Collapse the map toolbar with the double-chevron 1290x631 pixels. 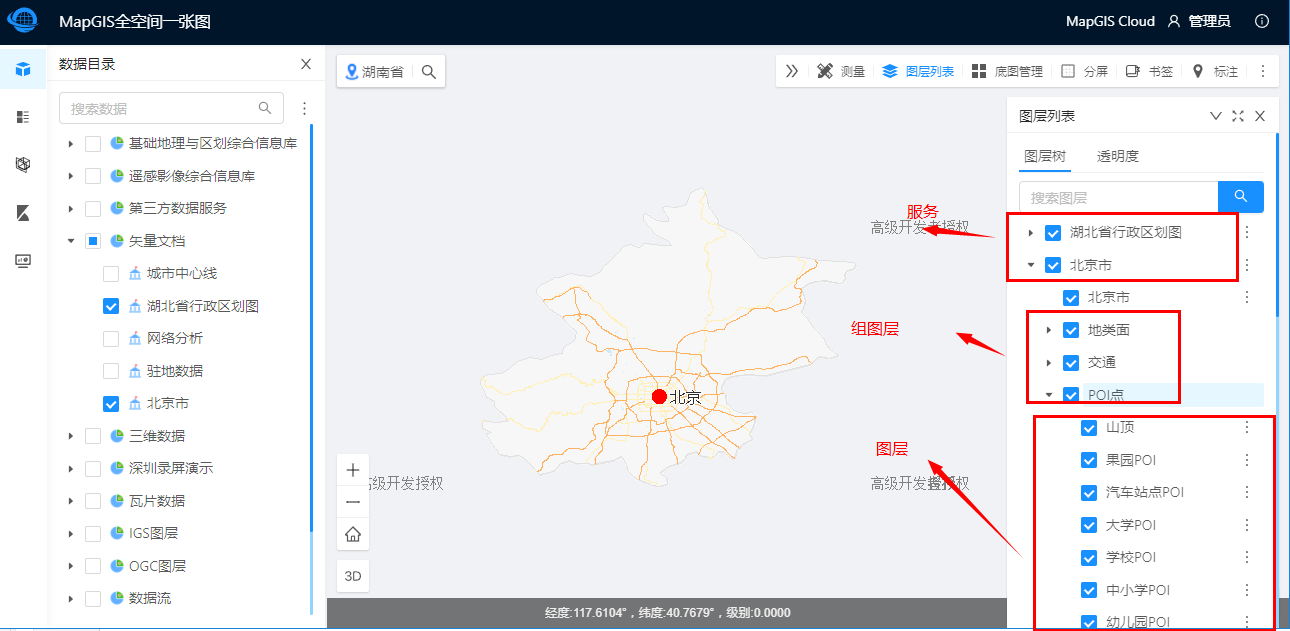point(792,71)
